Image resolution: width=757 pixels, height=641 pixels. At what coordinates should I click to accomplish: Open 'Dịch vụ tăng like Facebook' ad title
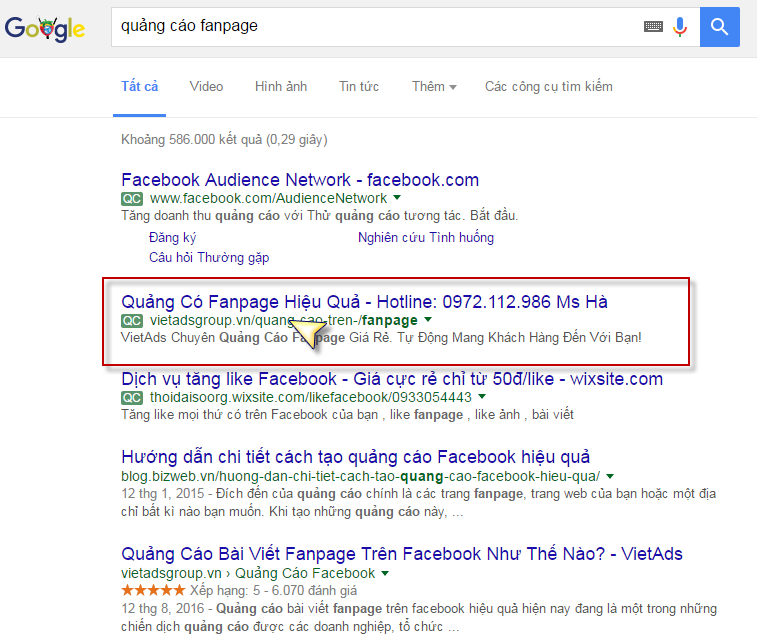coord(392,379)
